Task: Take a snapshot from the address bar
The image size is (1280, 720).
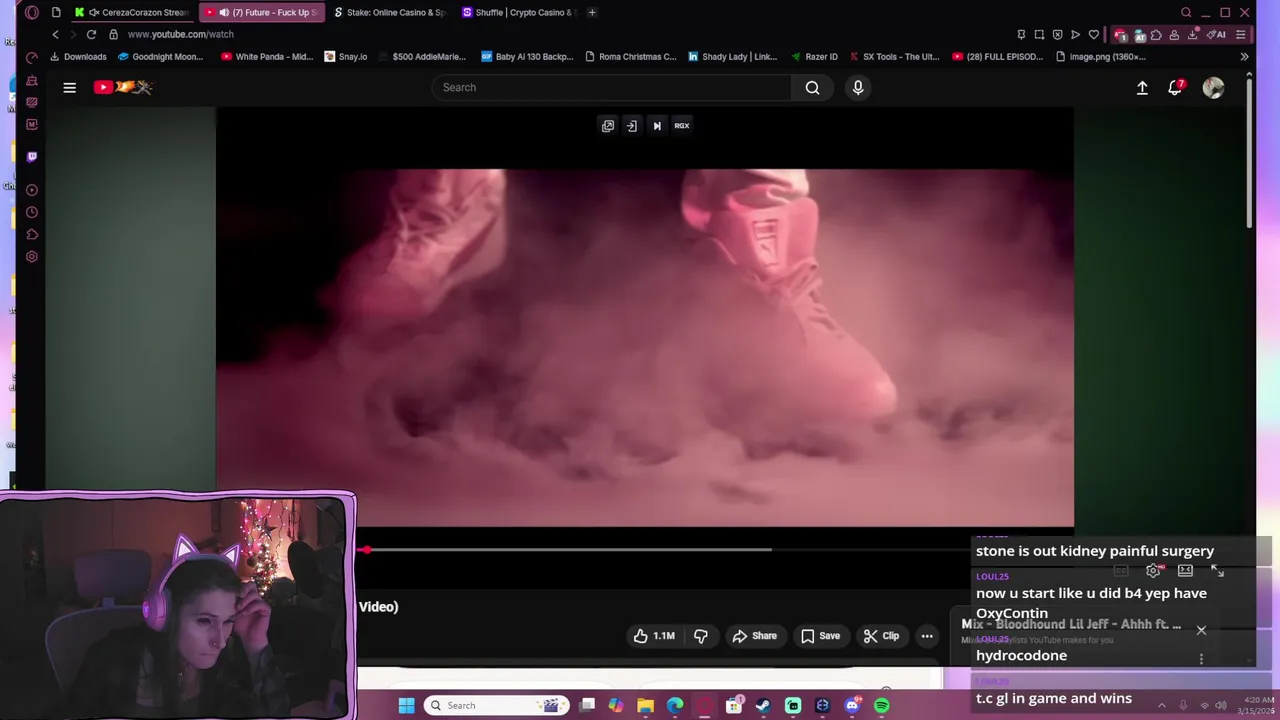Action: [1039, 34]
